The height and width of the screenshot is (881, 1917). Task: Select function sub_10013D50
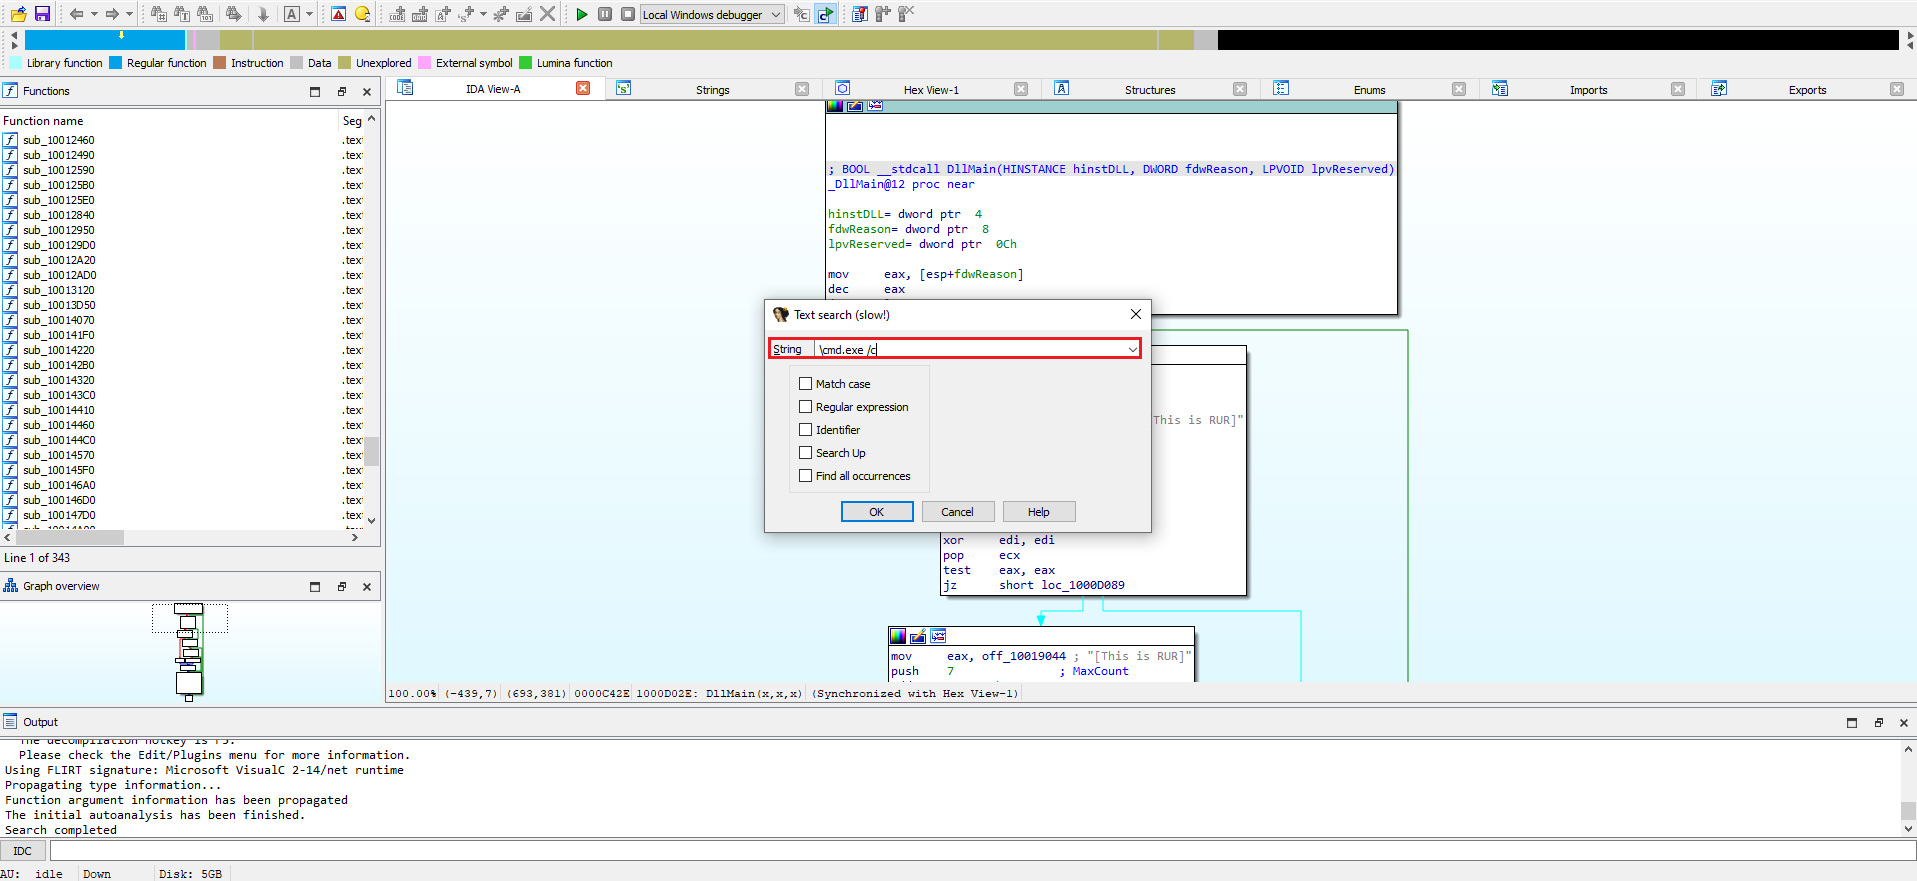pos(59,305)
